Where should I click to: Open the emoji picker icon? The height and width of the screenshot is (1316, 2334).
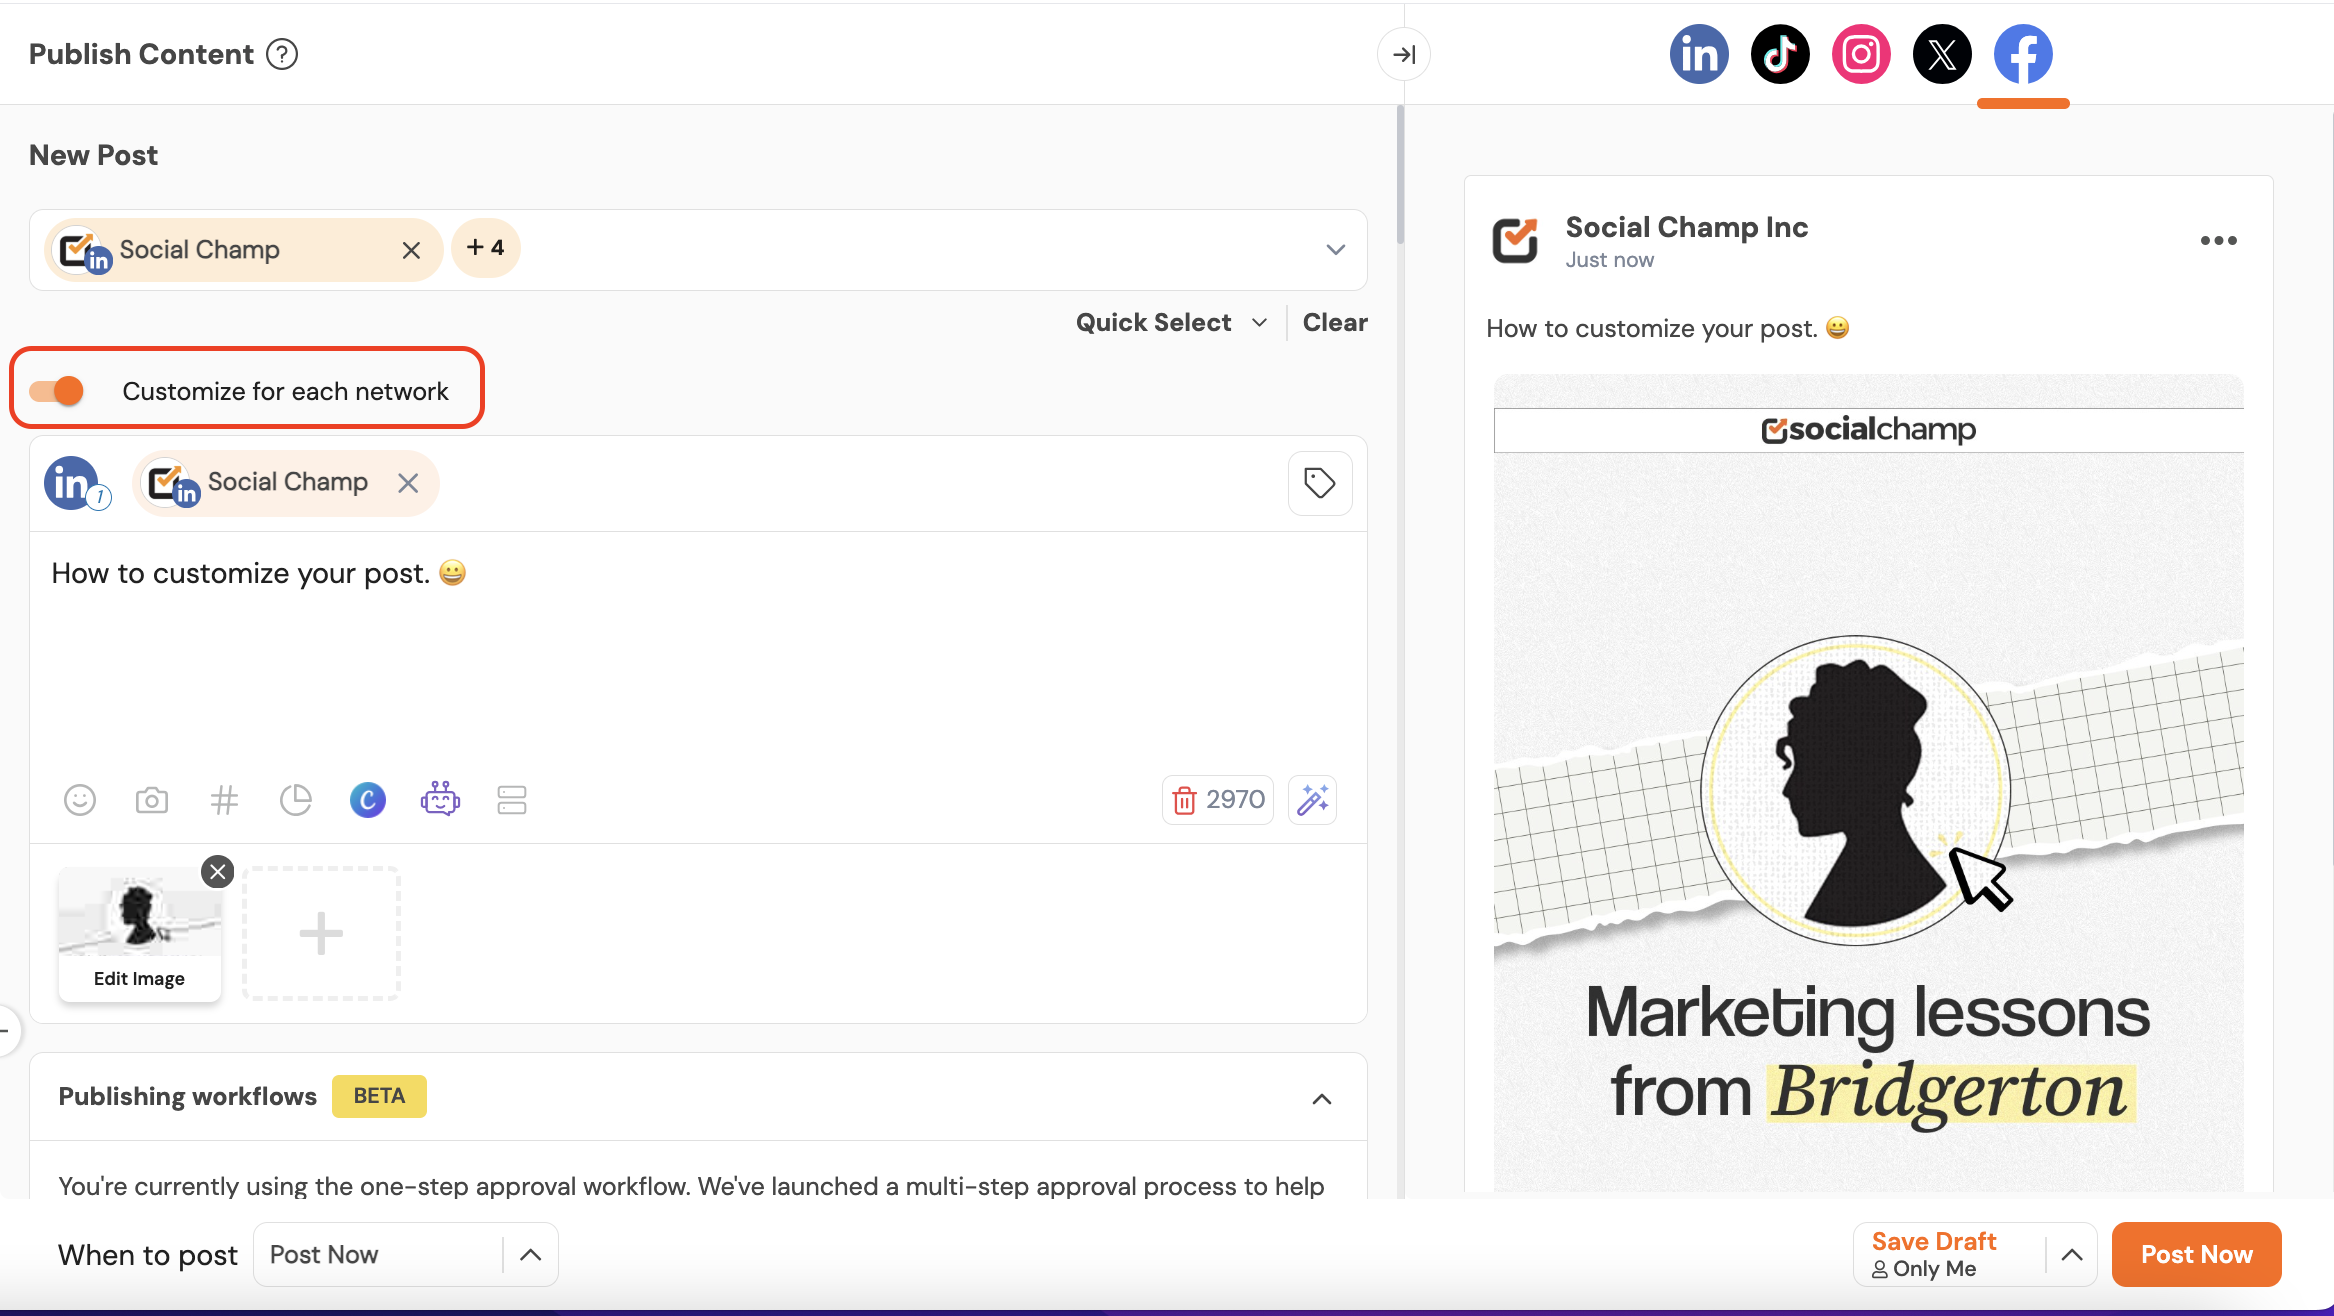coord(80,800)
